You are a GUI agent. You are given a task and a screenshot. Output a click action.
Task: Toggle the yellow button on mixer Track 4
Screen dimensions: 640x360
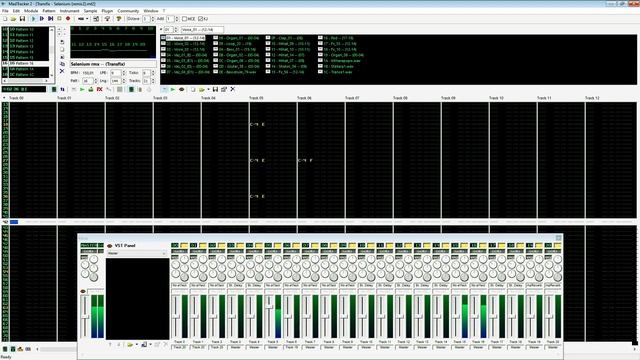tap(259, 245)
